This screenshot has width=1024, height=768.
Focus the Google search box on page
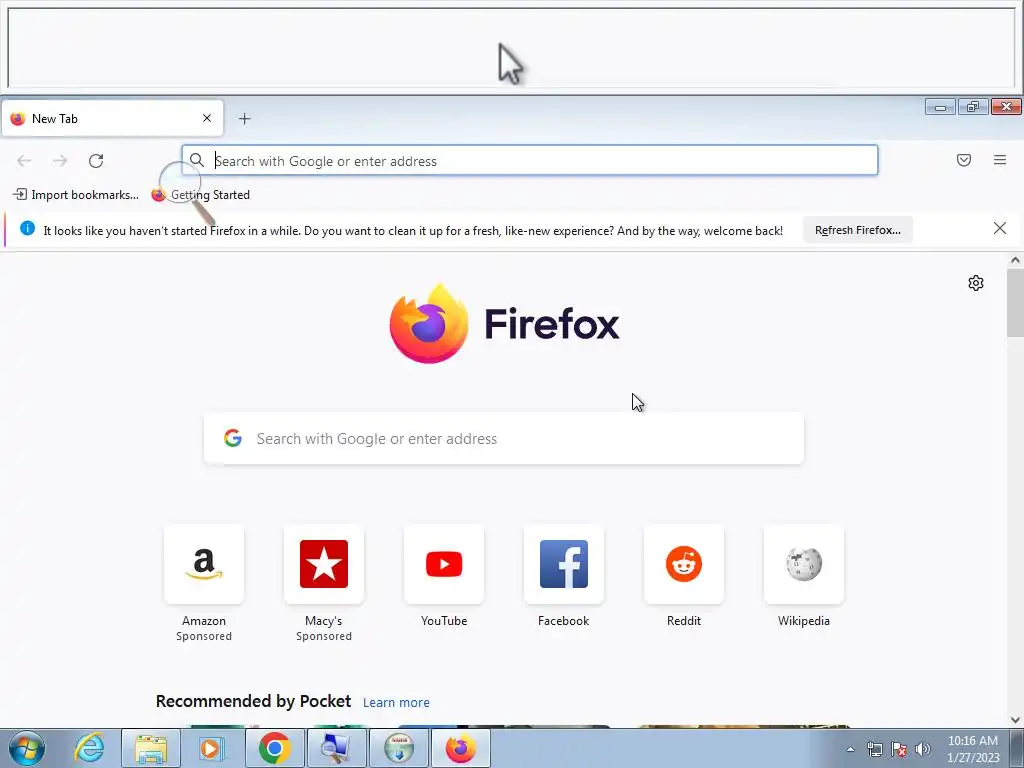504,438
